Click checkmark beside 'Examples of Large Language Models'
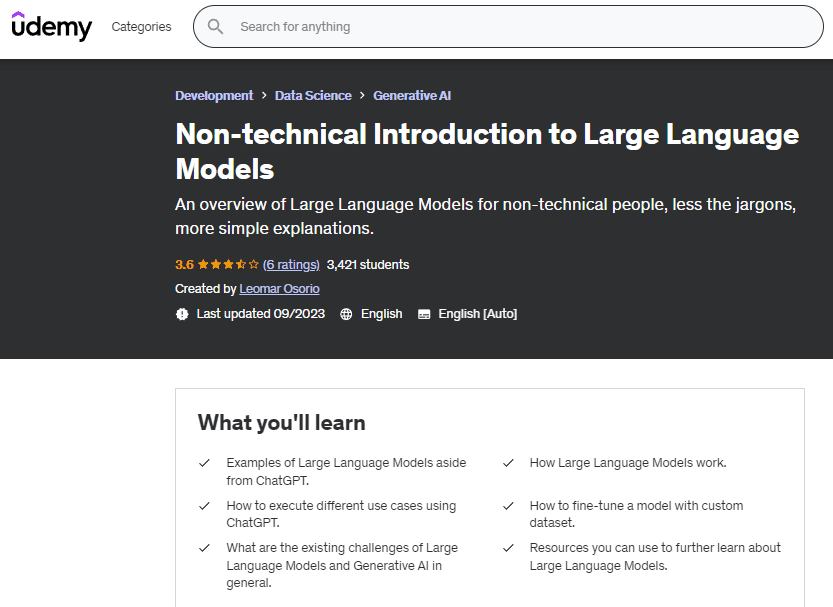833x607 pixels. 204,463
